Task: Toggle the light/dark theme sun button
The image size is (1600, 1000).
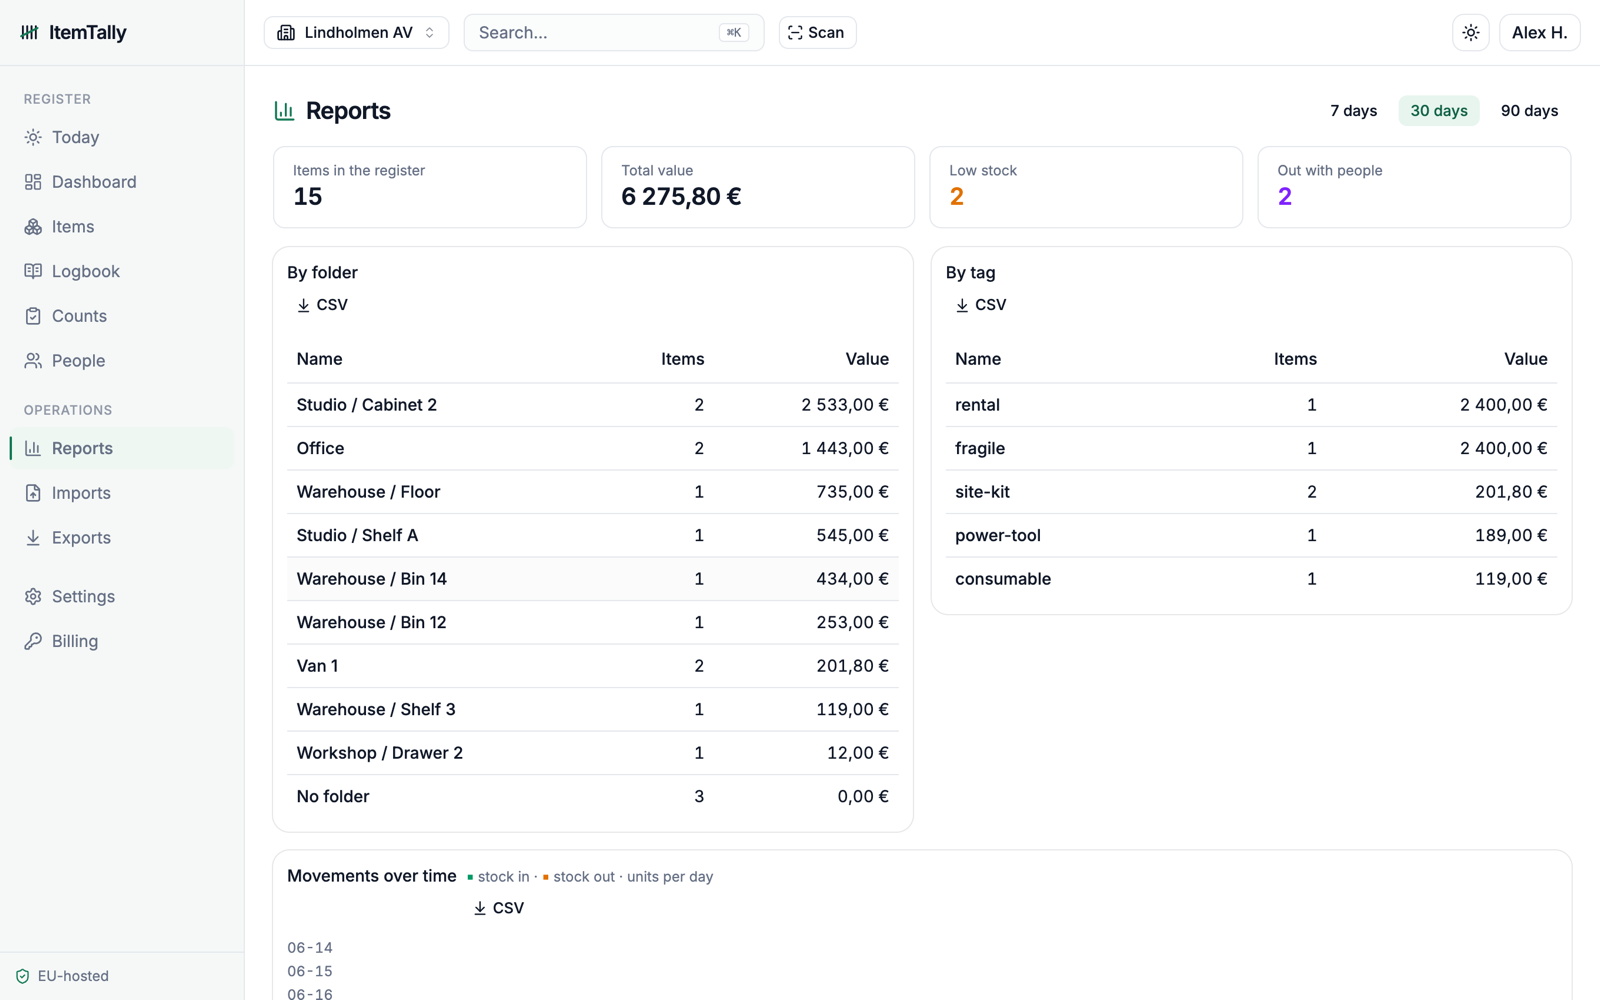Action: [1471, 33]
